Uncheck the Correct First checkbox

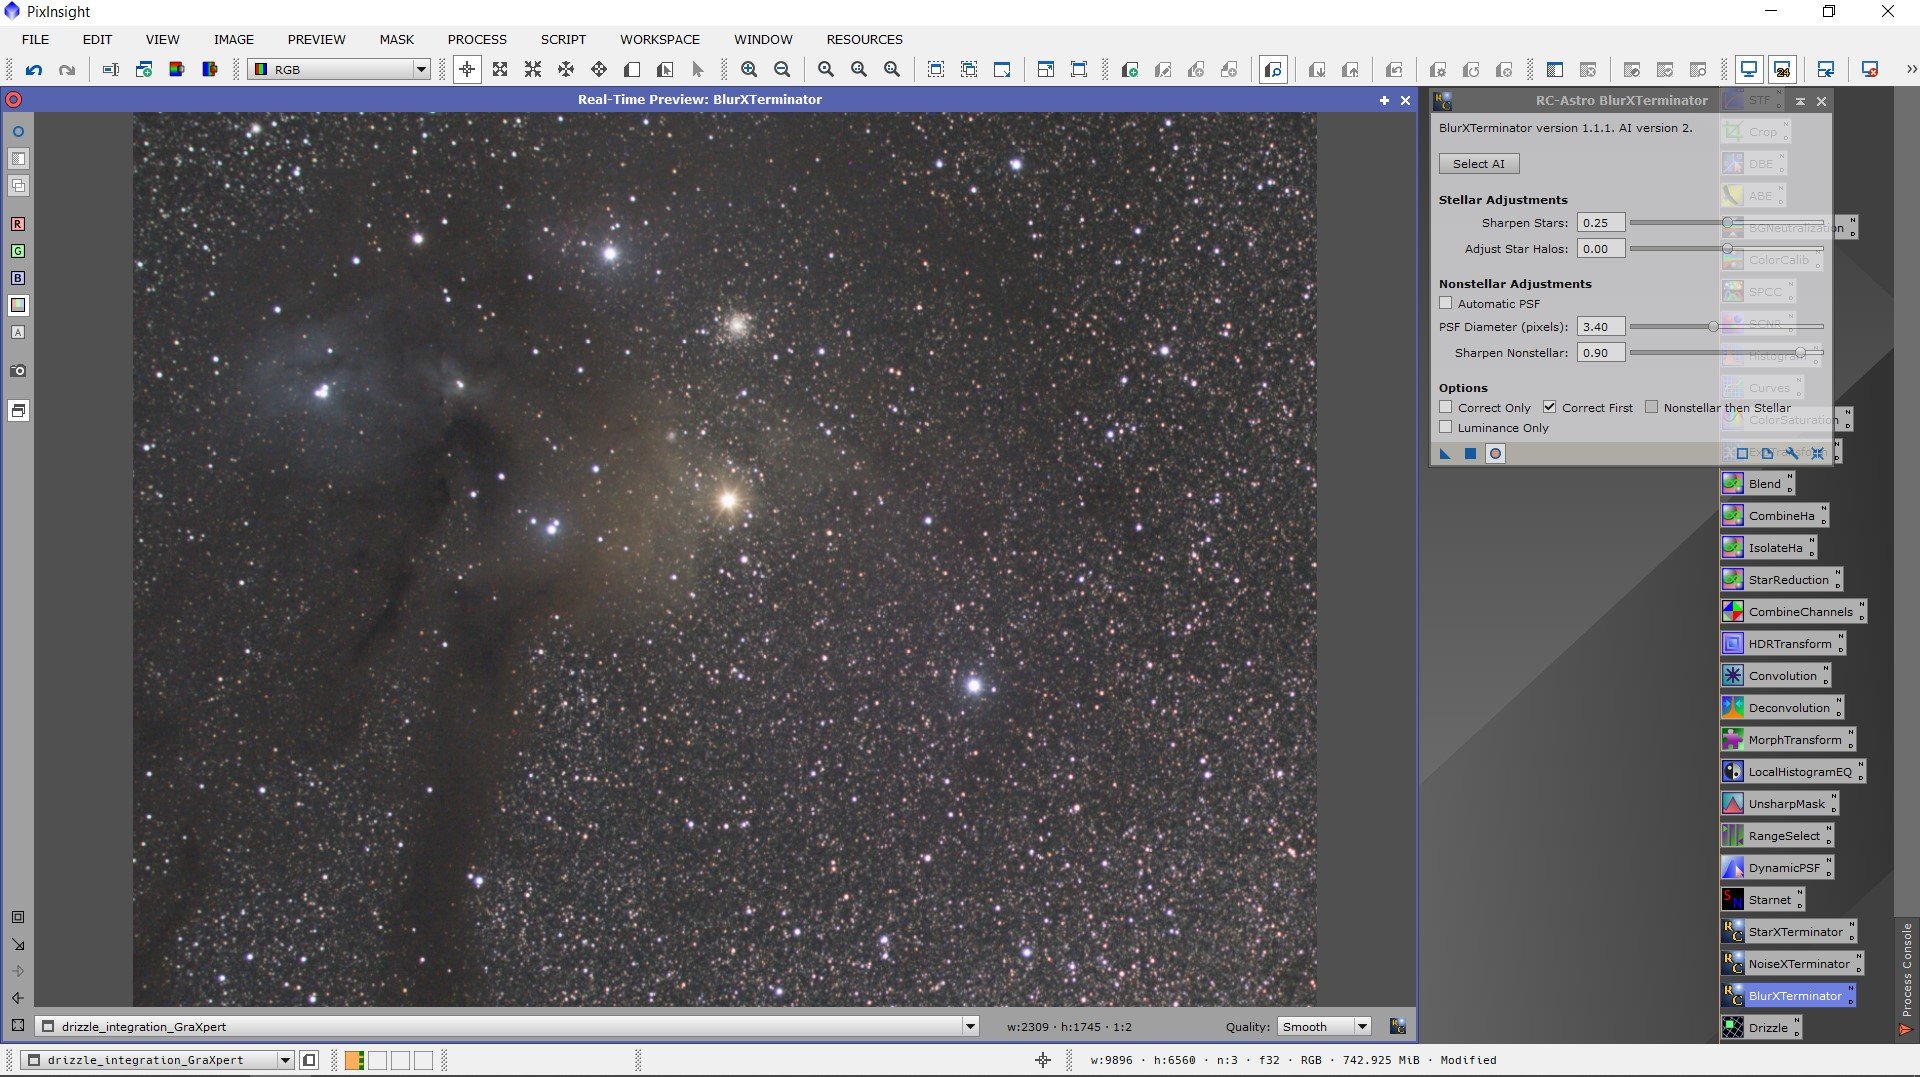1549,407
